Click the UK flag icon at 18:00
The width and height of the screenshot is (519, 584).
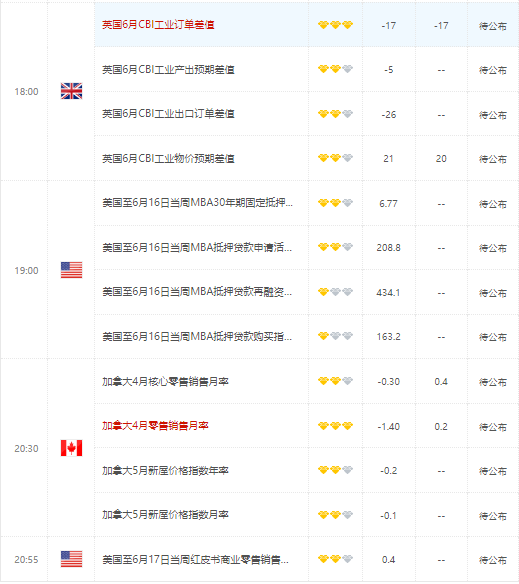[71, 91]
